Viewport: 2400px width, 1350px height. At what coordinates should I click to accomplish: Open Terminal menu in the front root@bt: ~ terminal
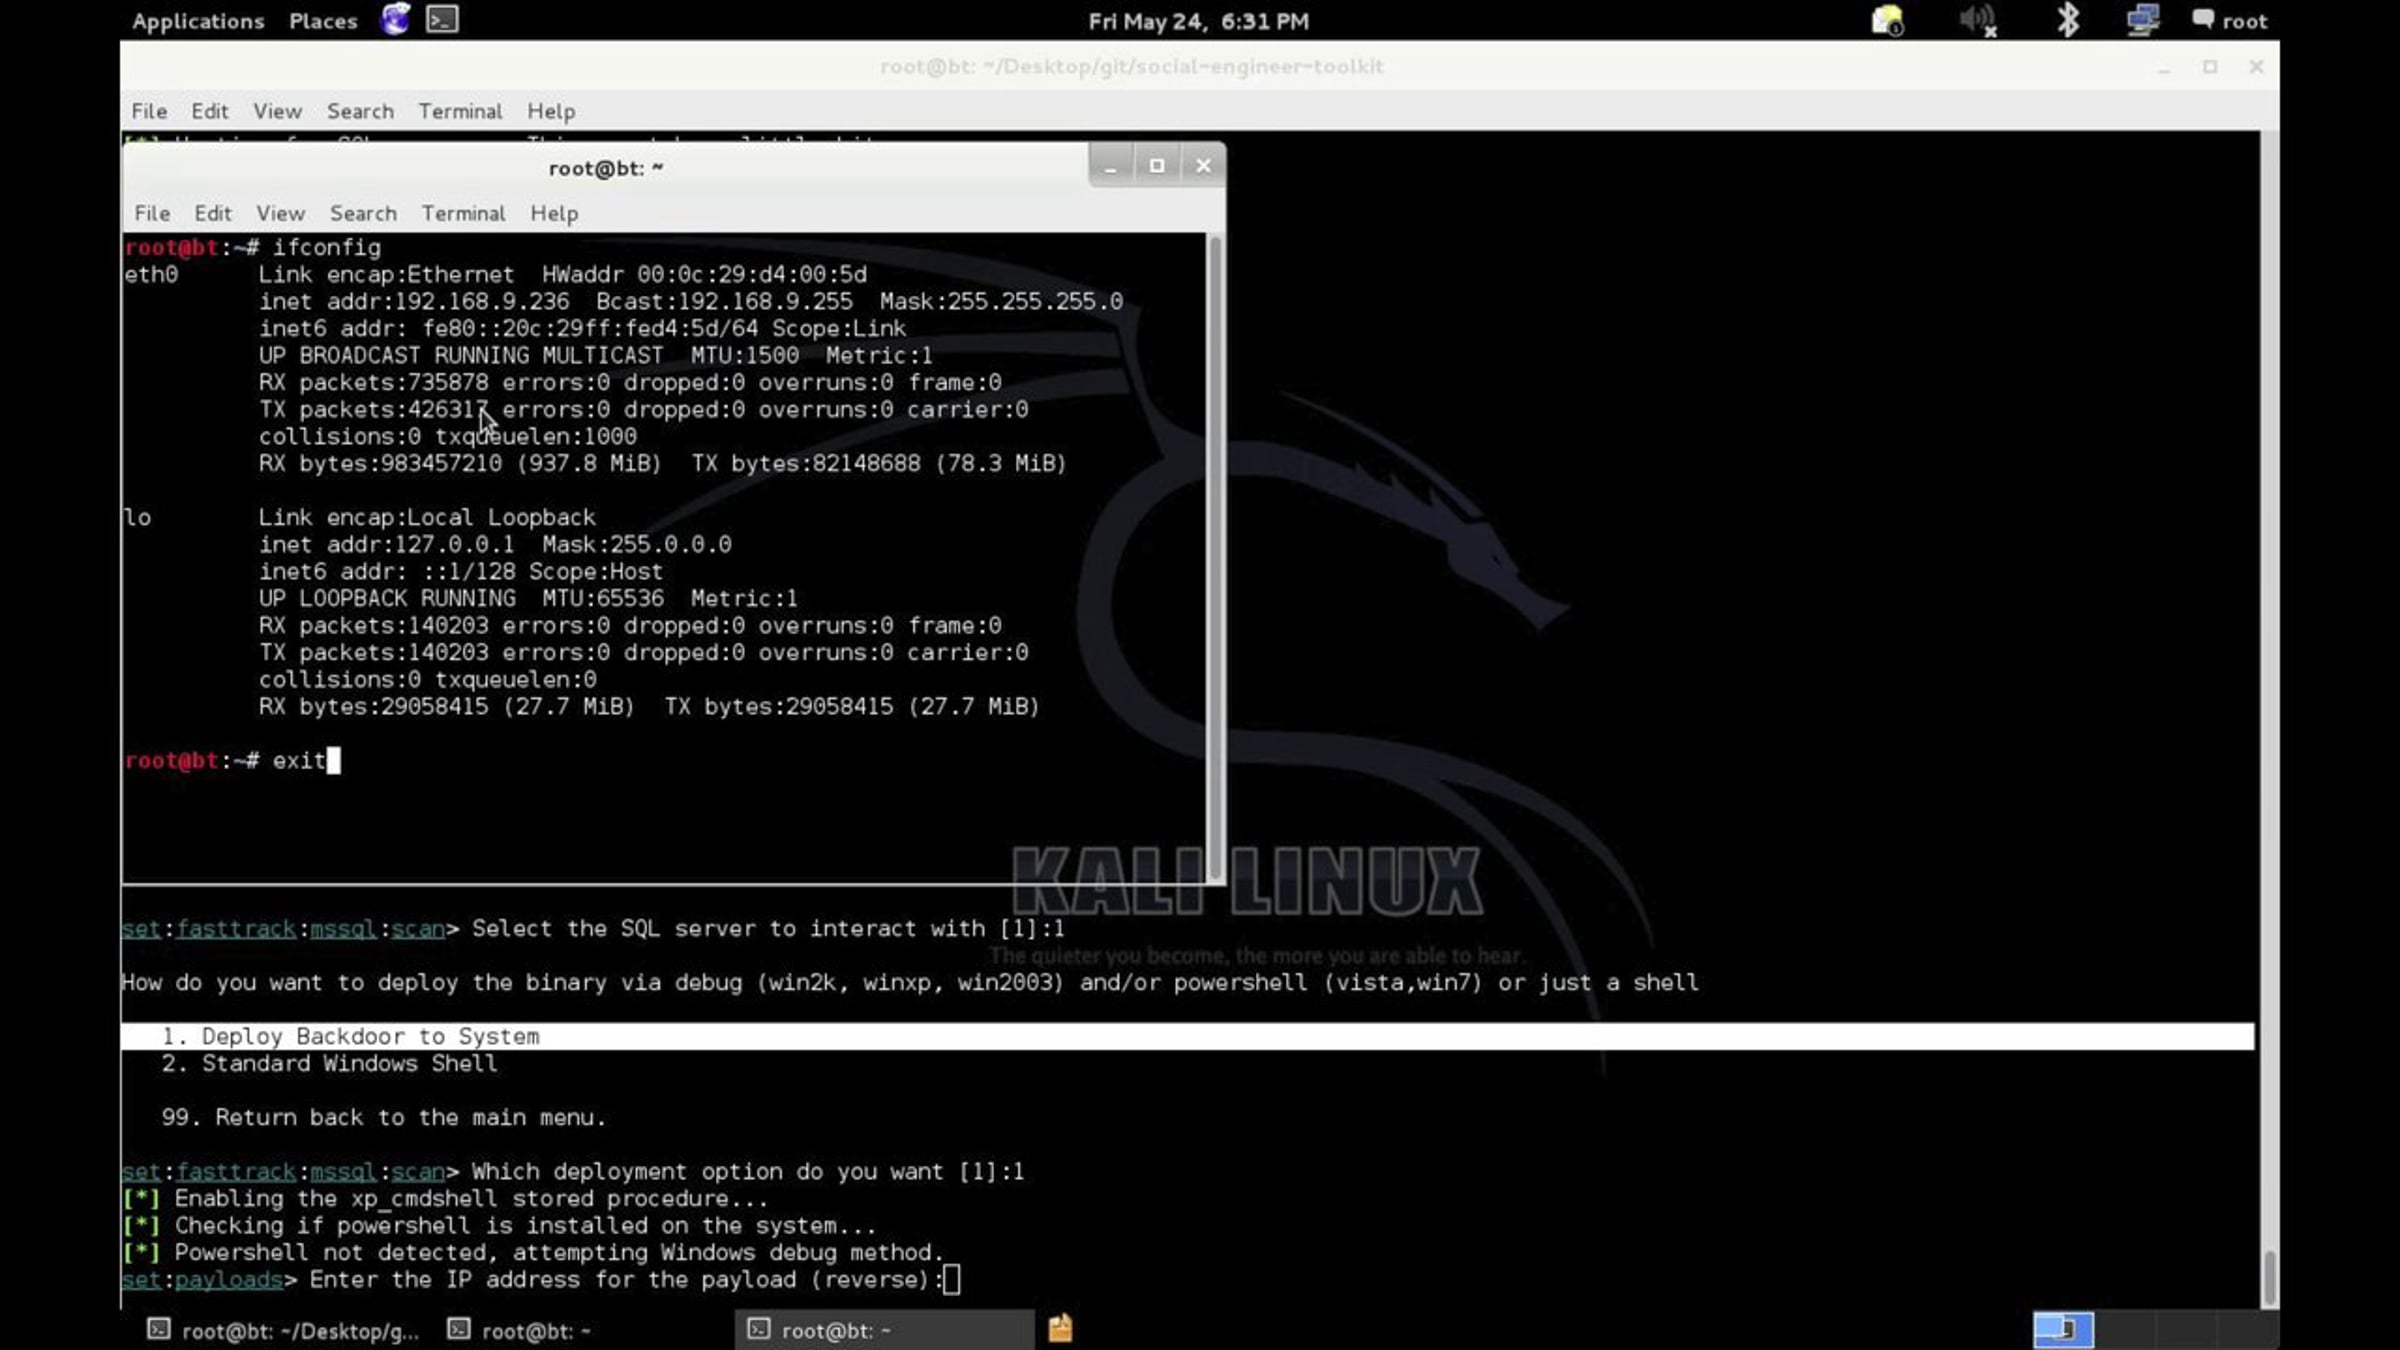(463, 213)
